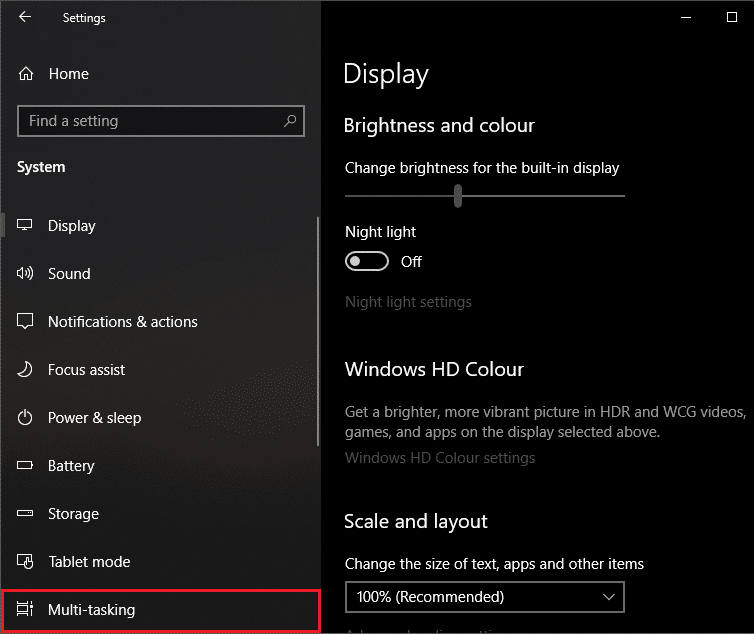Click the brightness slider handle
754x634 pixels.
pyautogui.click(x=458, y=195)
